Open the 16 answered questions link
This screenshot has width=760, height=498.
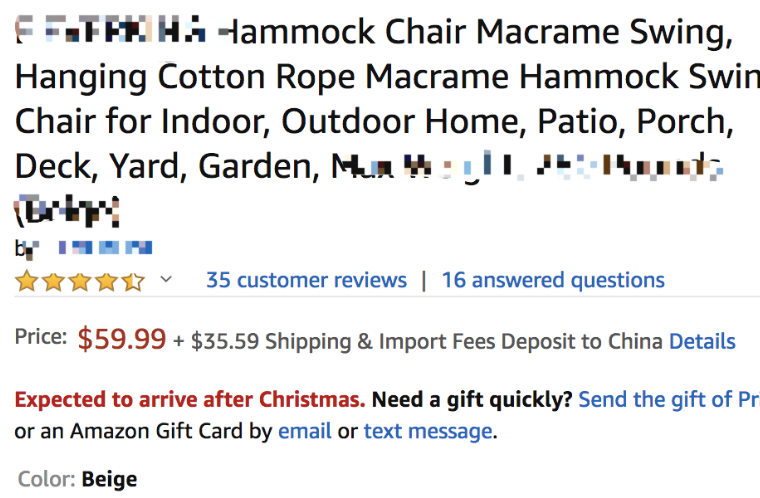pos(553,280)
